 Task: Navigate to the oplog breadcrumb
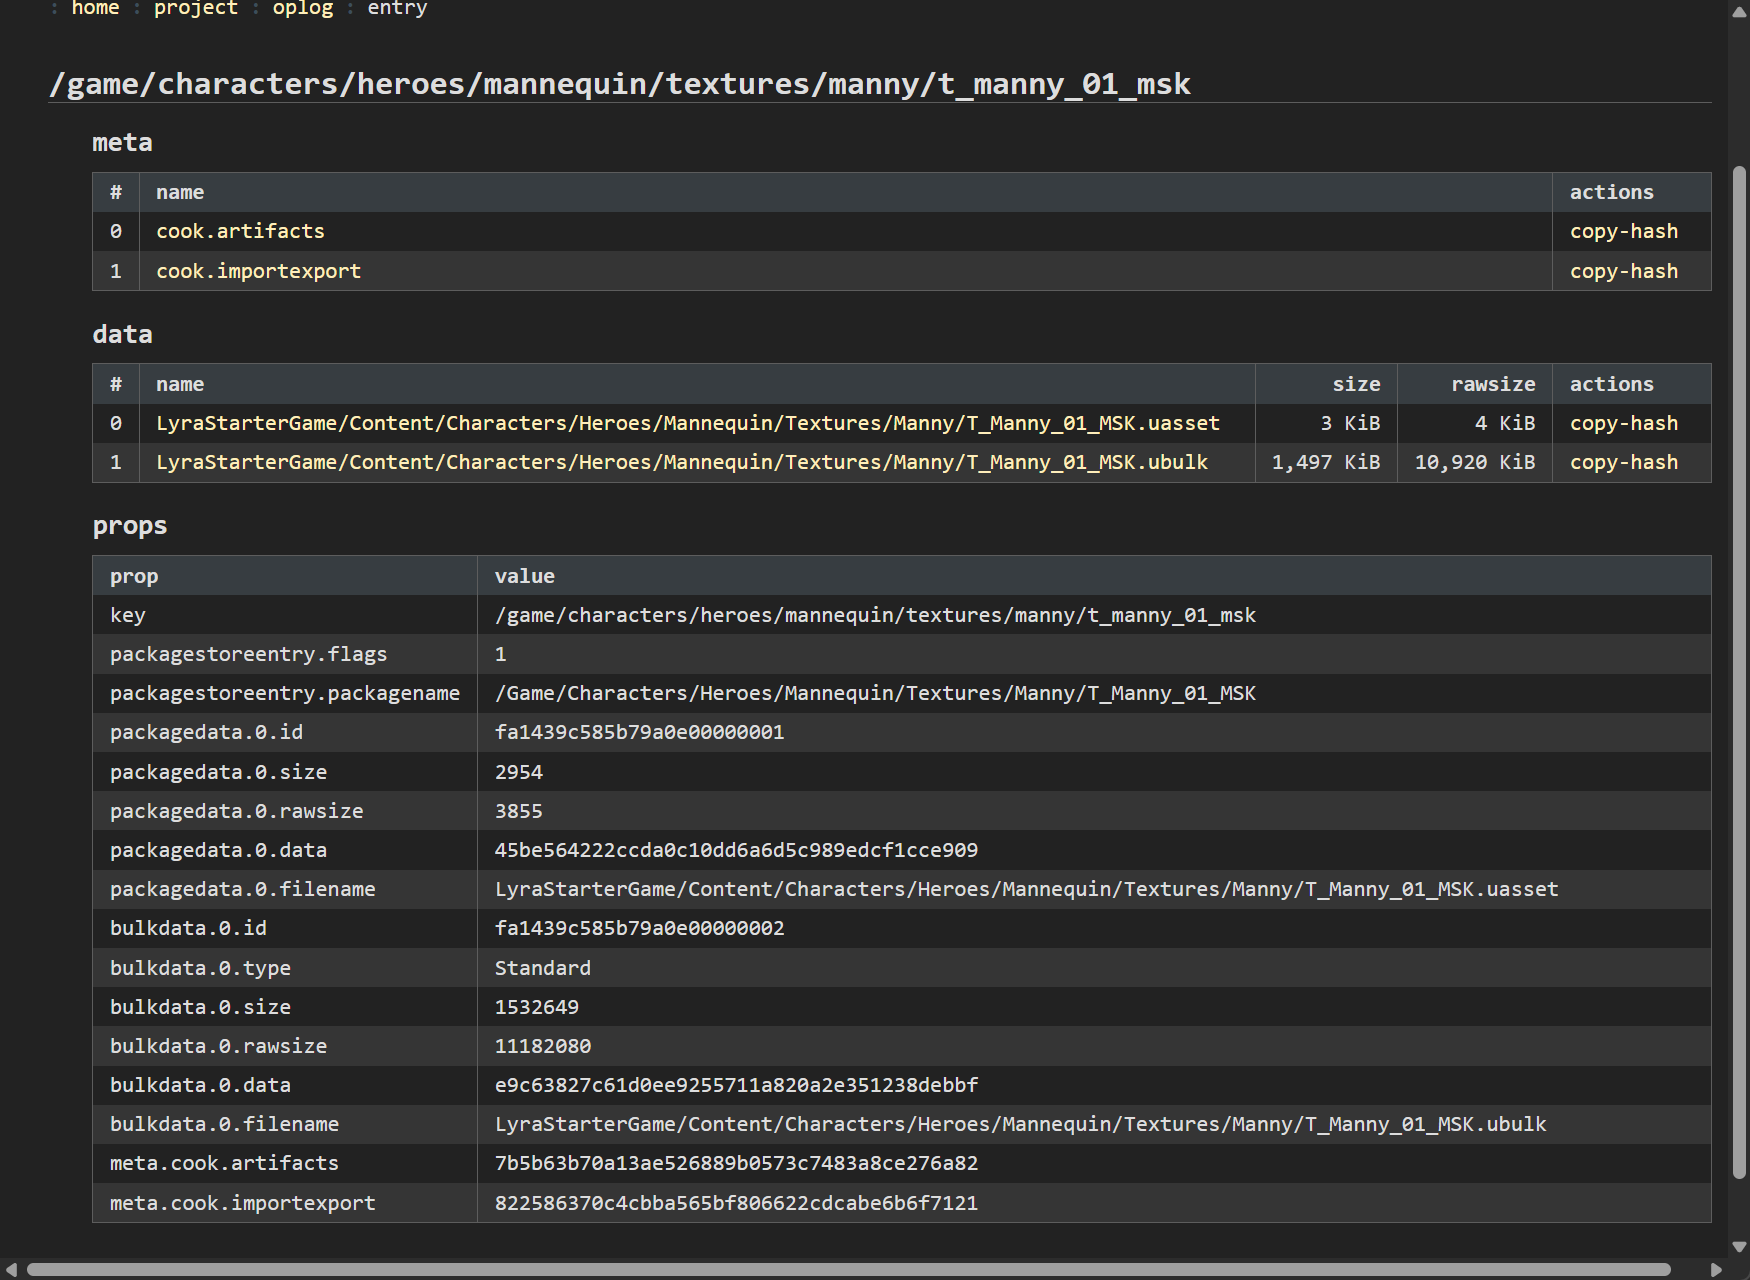[x=303, y=8]
